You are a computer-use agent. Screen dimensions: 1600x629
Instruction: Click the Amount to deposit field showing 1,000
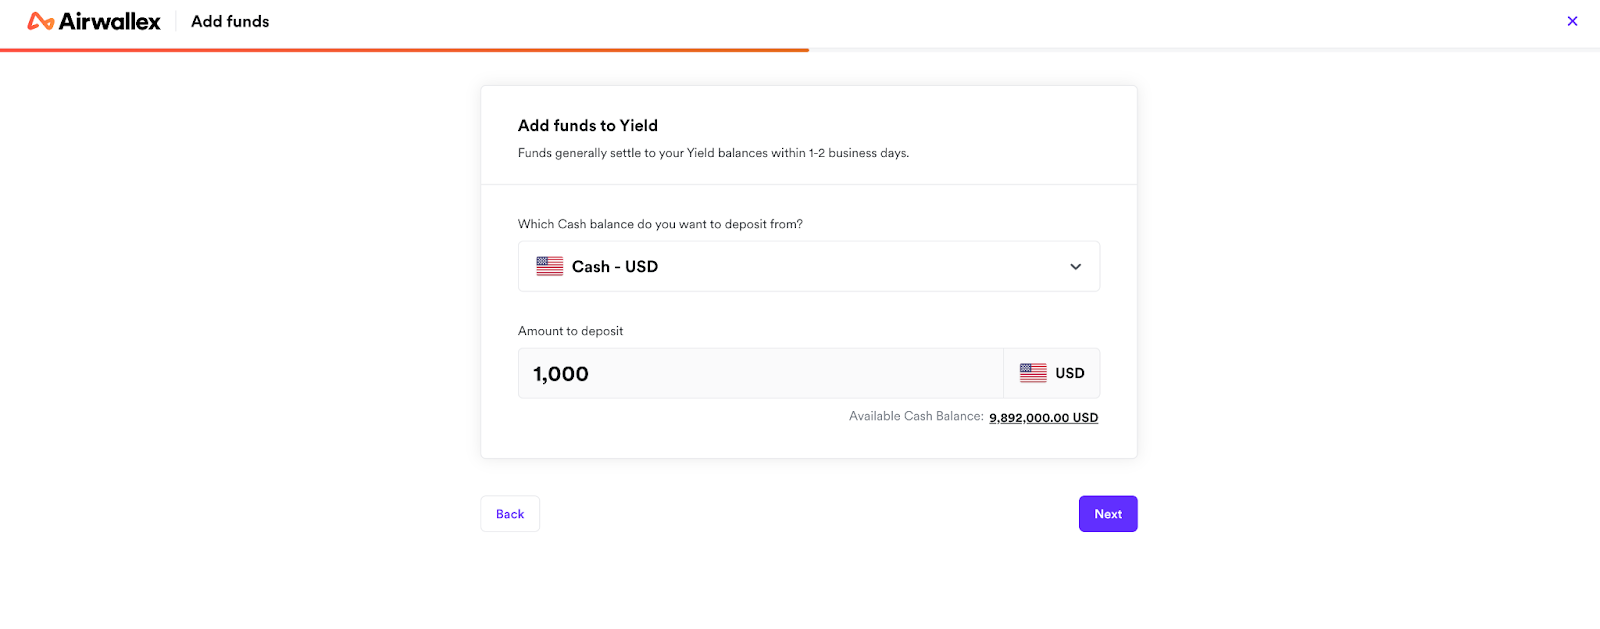(x=761, y=373)
